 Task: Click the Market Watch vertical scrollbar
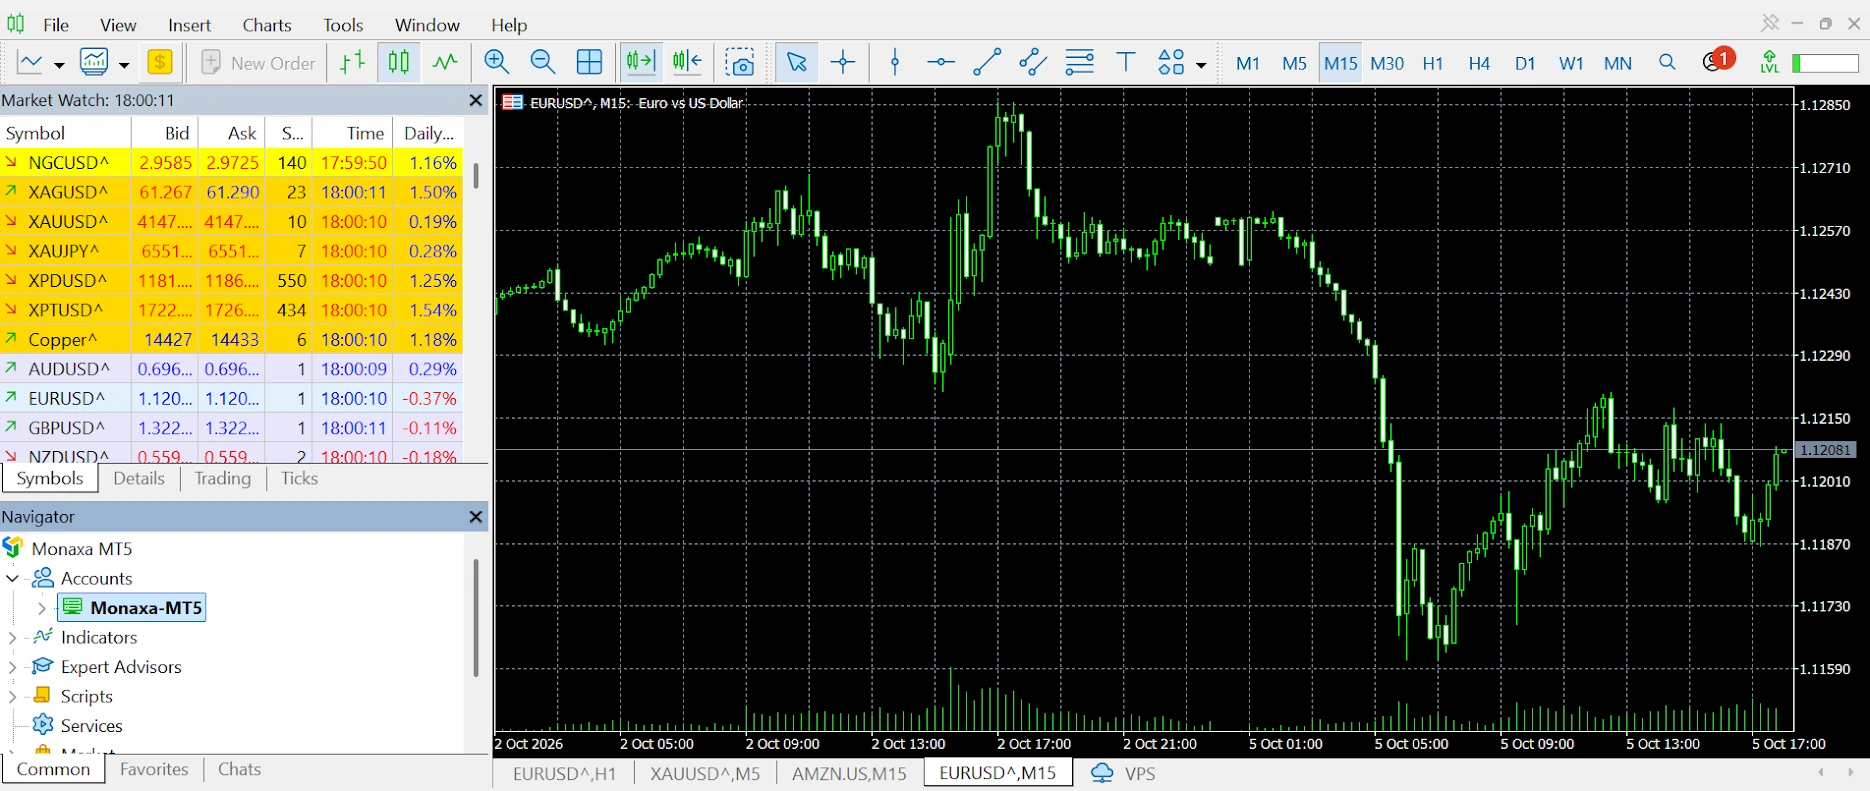click(x=476, y=177)
